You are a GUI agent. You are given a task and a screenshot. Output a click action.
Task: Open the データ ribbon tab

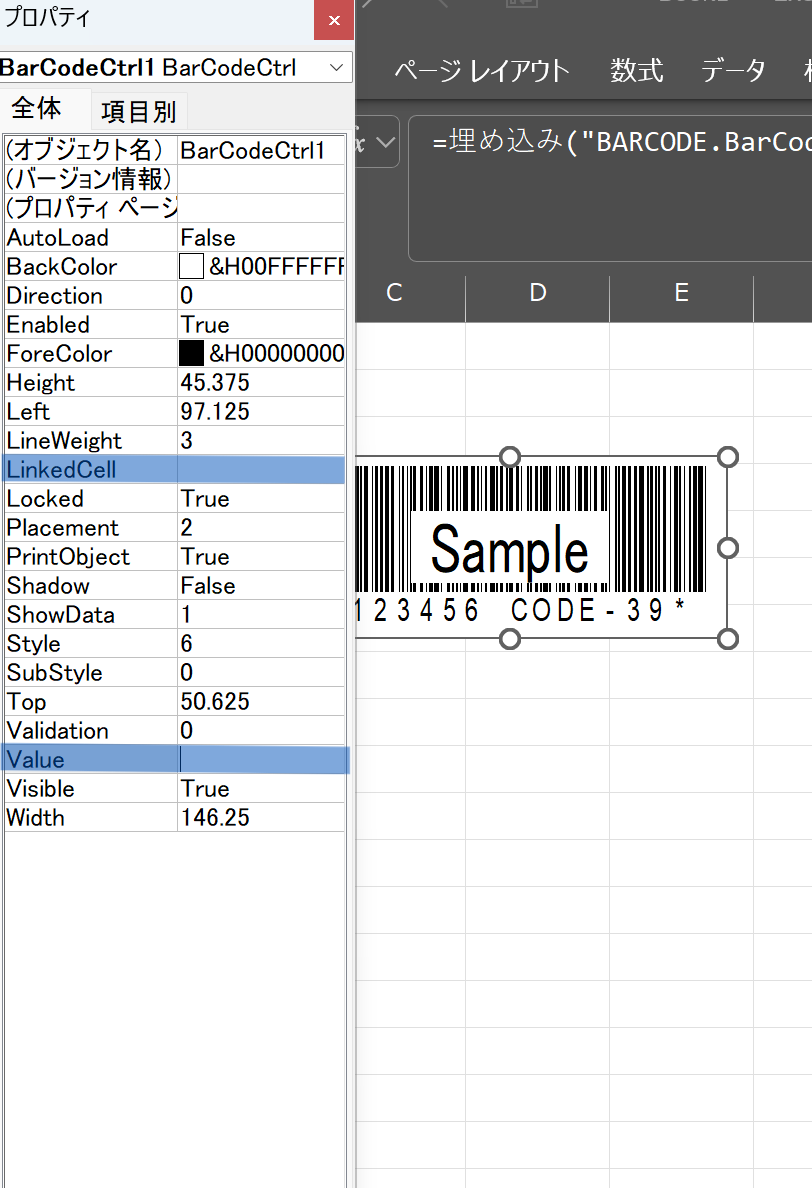pyautogui.click(x=733, y=71)
